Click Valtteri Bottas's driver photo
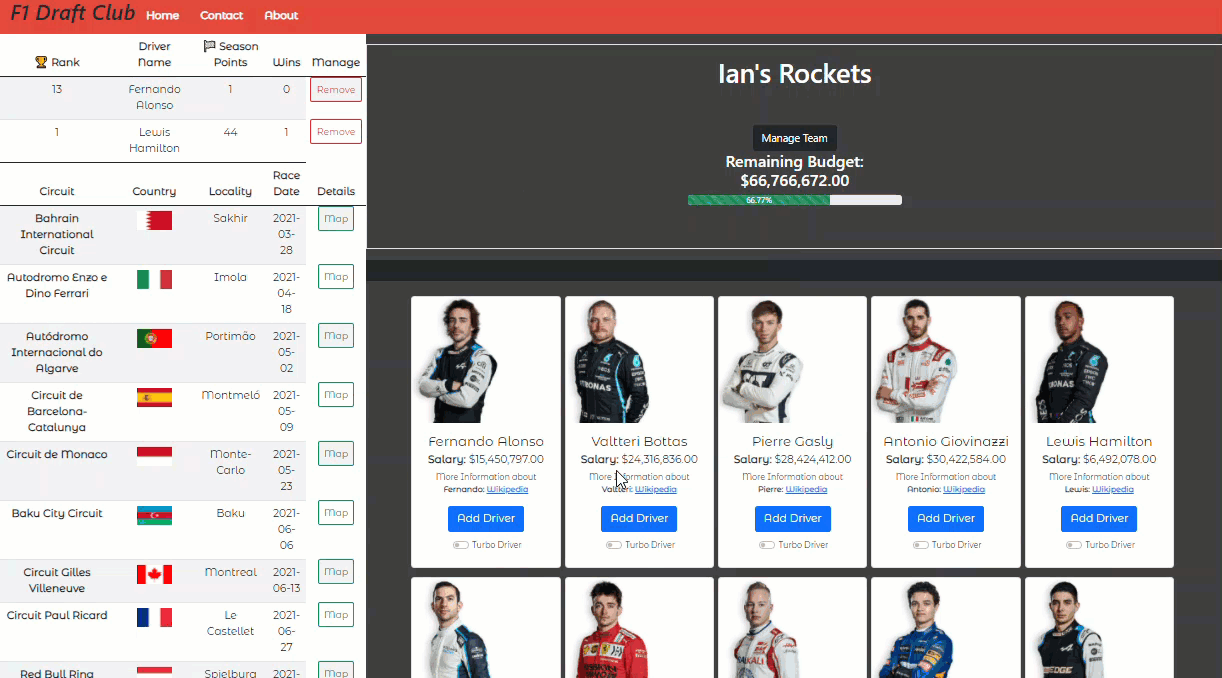This screenshot has height=678, width=1222. 612,362
